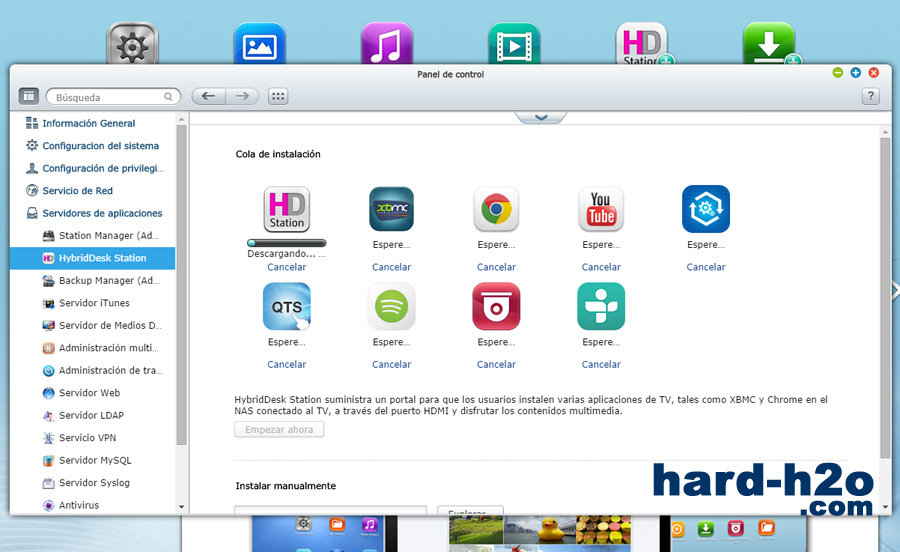Click the main content vertical scrollbar
Image resolution: width=900 pixels, height=552 pixels.
885,298
